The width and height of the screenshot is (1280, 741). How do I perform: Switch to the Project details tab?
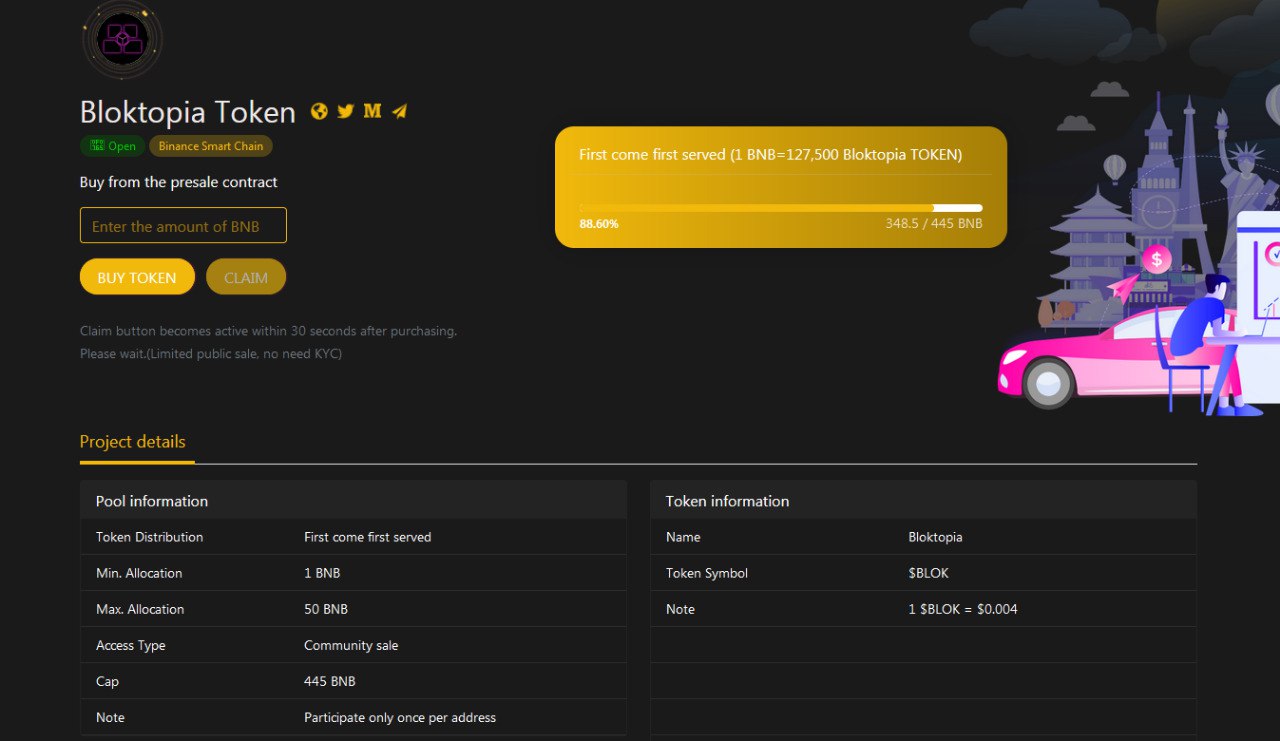pyautogui.click(x=133, y=442)
